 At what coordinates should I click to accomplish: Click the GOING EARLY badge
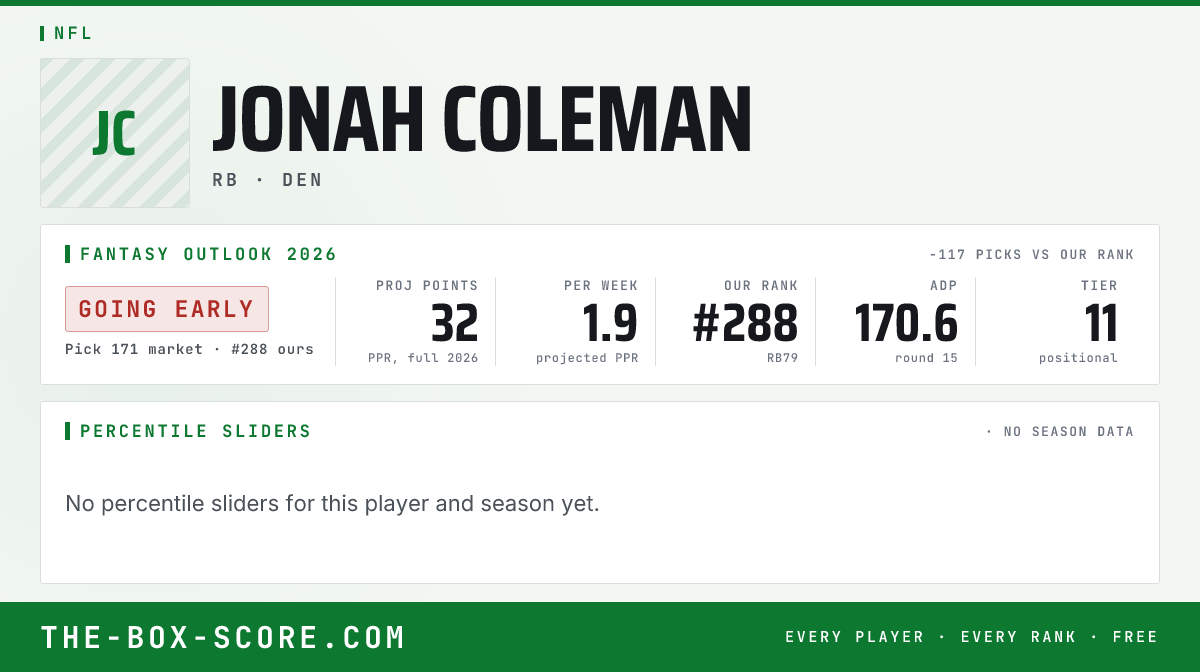tap(167, 309)
